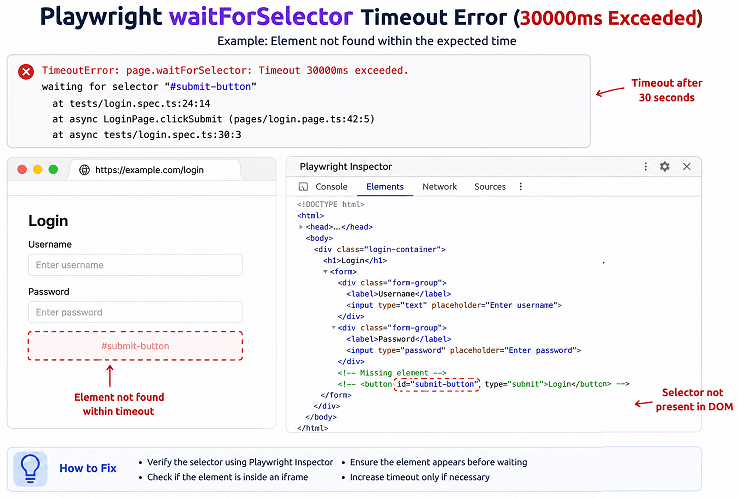739x498 pixels.
Task: Click the Password field label
Action: 49,292
